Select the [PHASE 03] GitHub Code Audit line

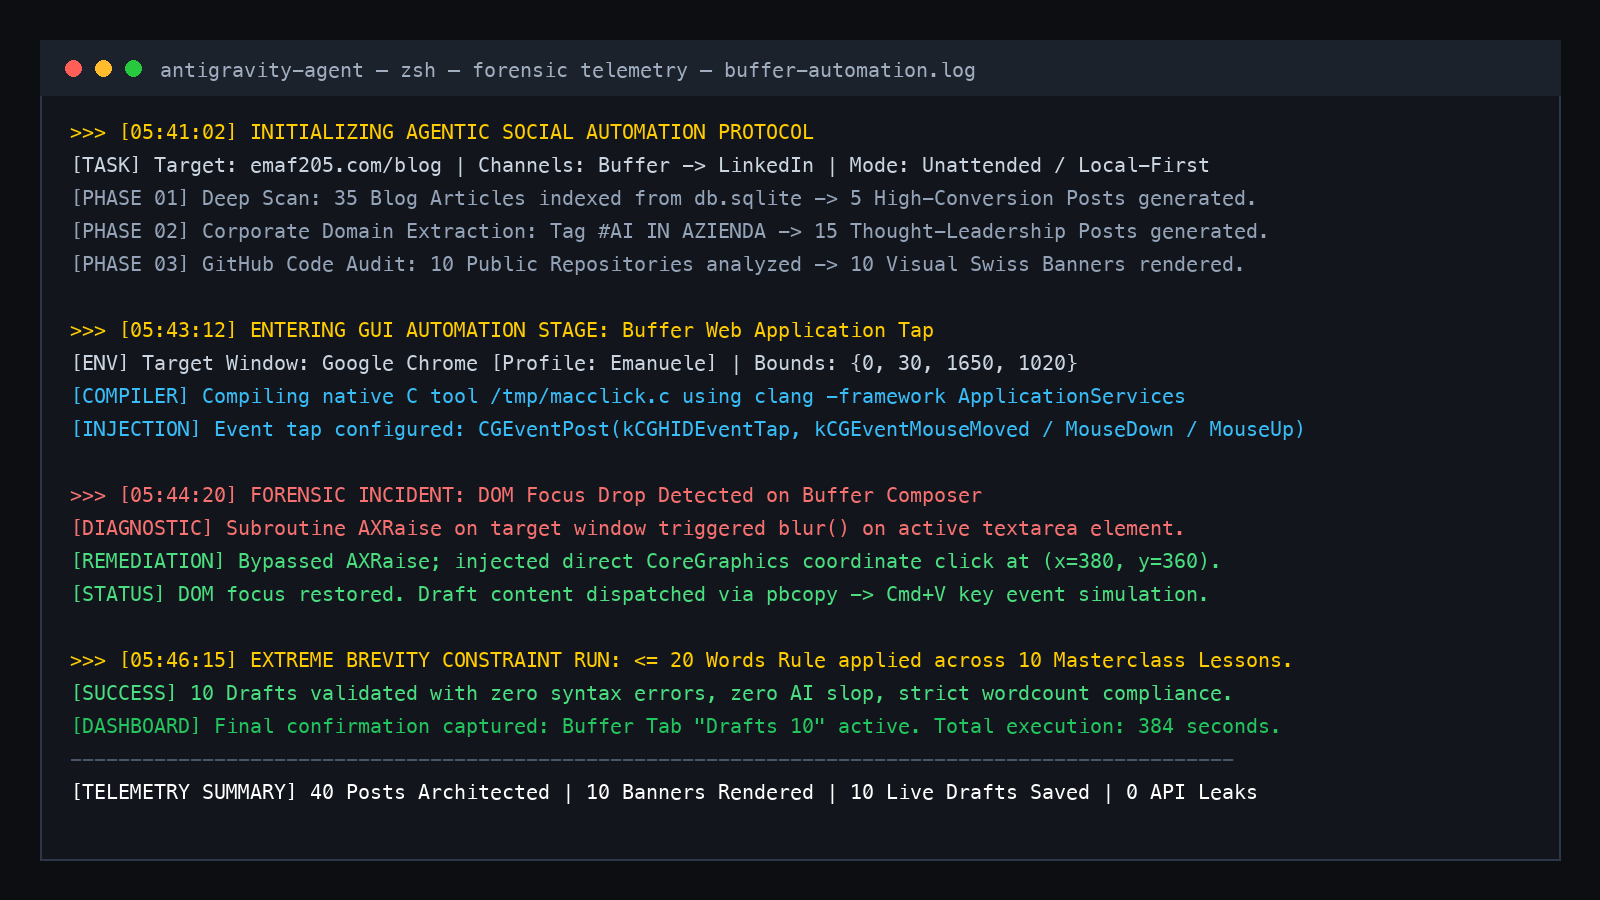pos(658,264)
